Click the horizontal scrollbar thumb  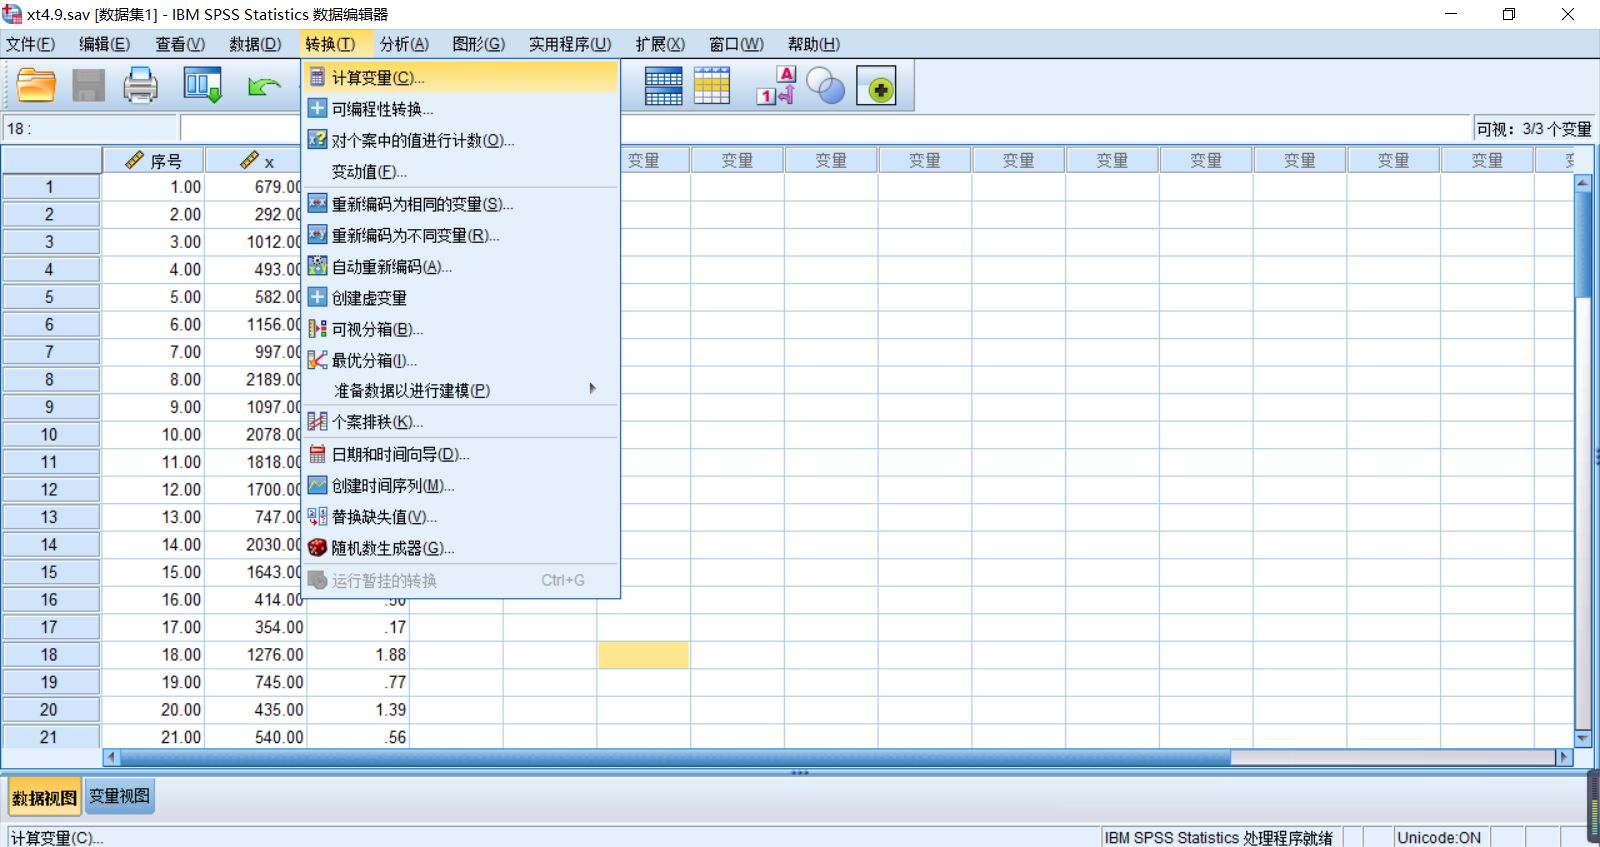(x=675, y=757)
